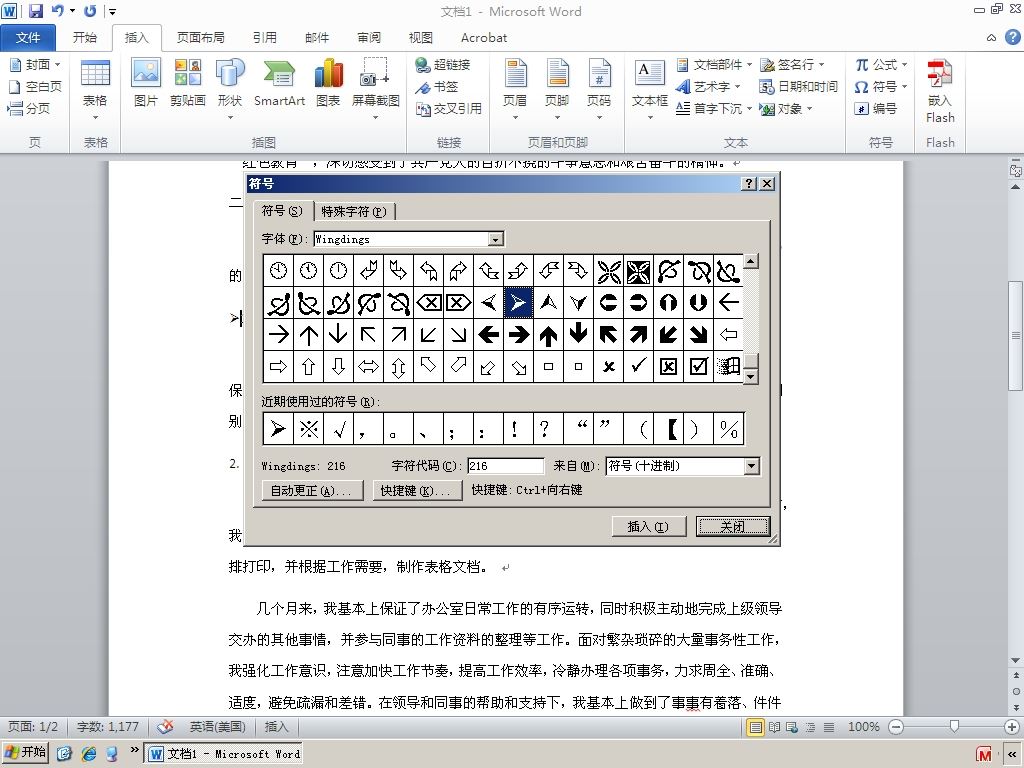Click the Embed Flash (嵌入Flash) button

pos(940,91)
